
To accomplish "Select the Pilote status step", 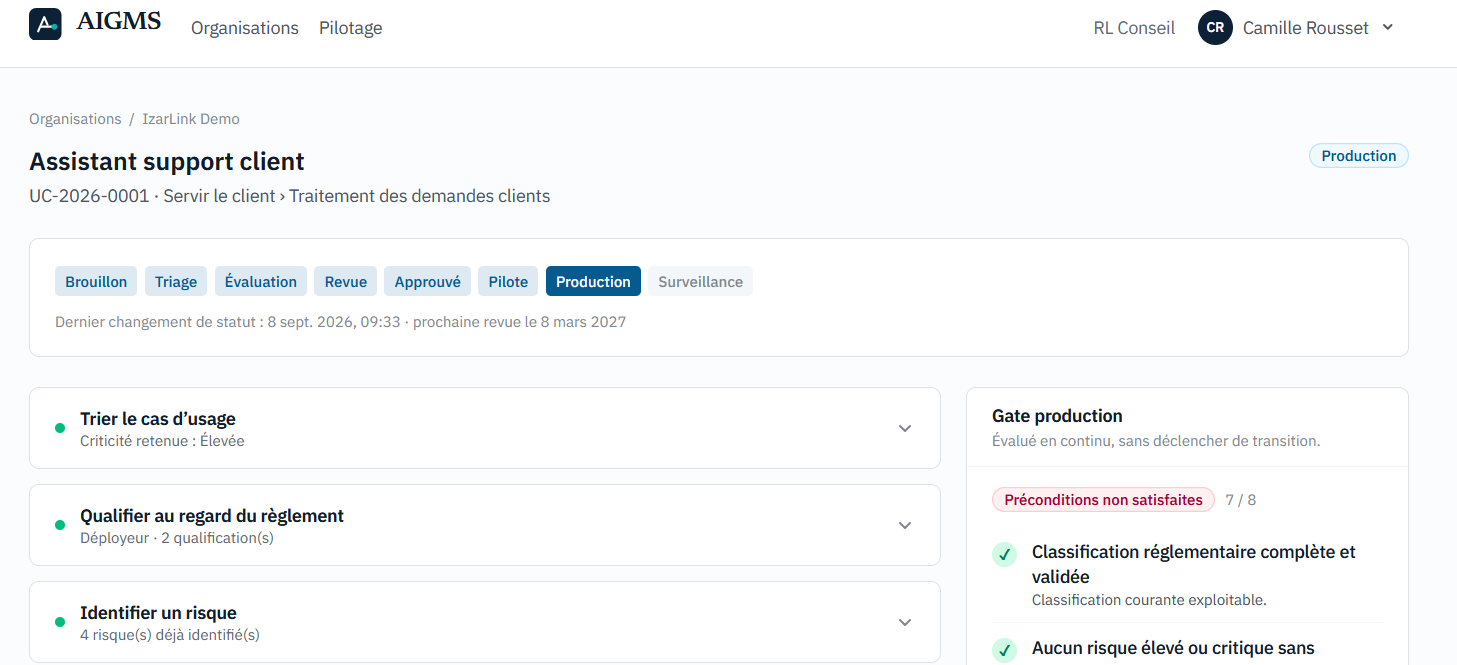I will pyautogui.click(x=508, y=281).
